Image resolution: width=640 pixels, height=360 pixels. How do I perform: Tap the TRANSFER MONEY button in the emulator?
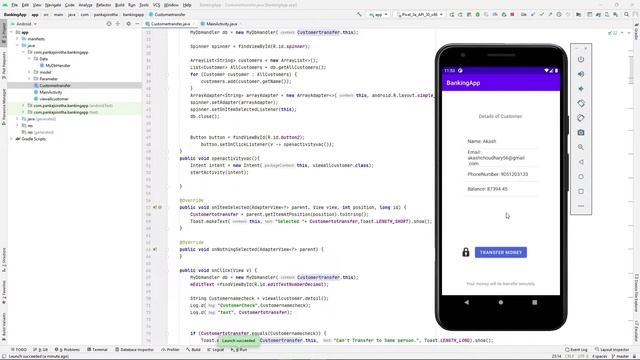tap(501, 253)
